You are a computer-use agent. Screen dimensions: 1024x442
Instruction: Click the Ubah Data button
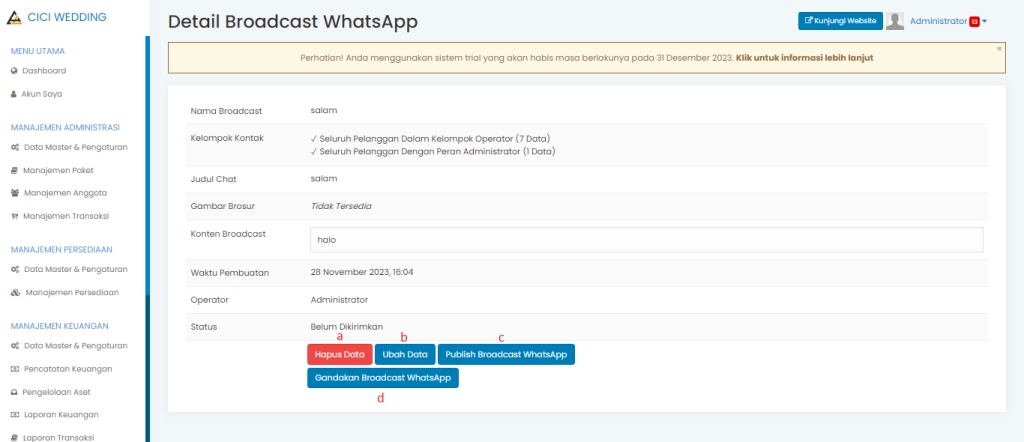point(405,355)
